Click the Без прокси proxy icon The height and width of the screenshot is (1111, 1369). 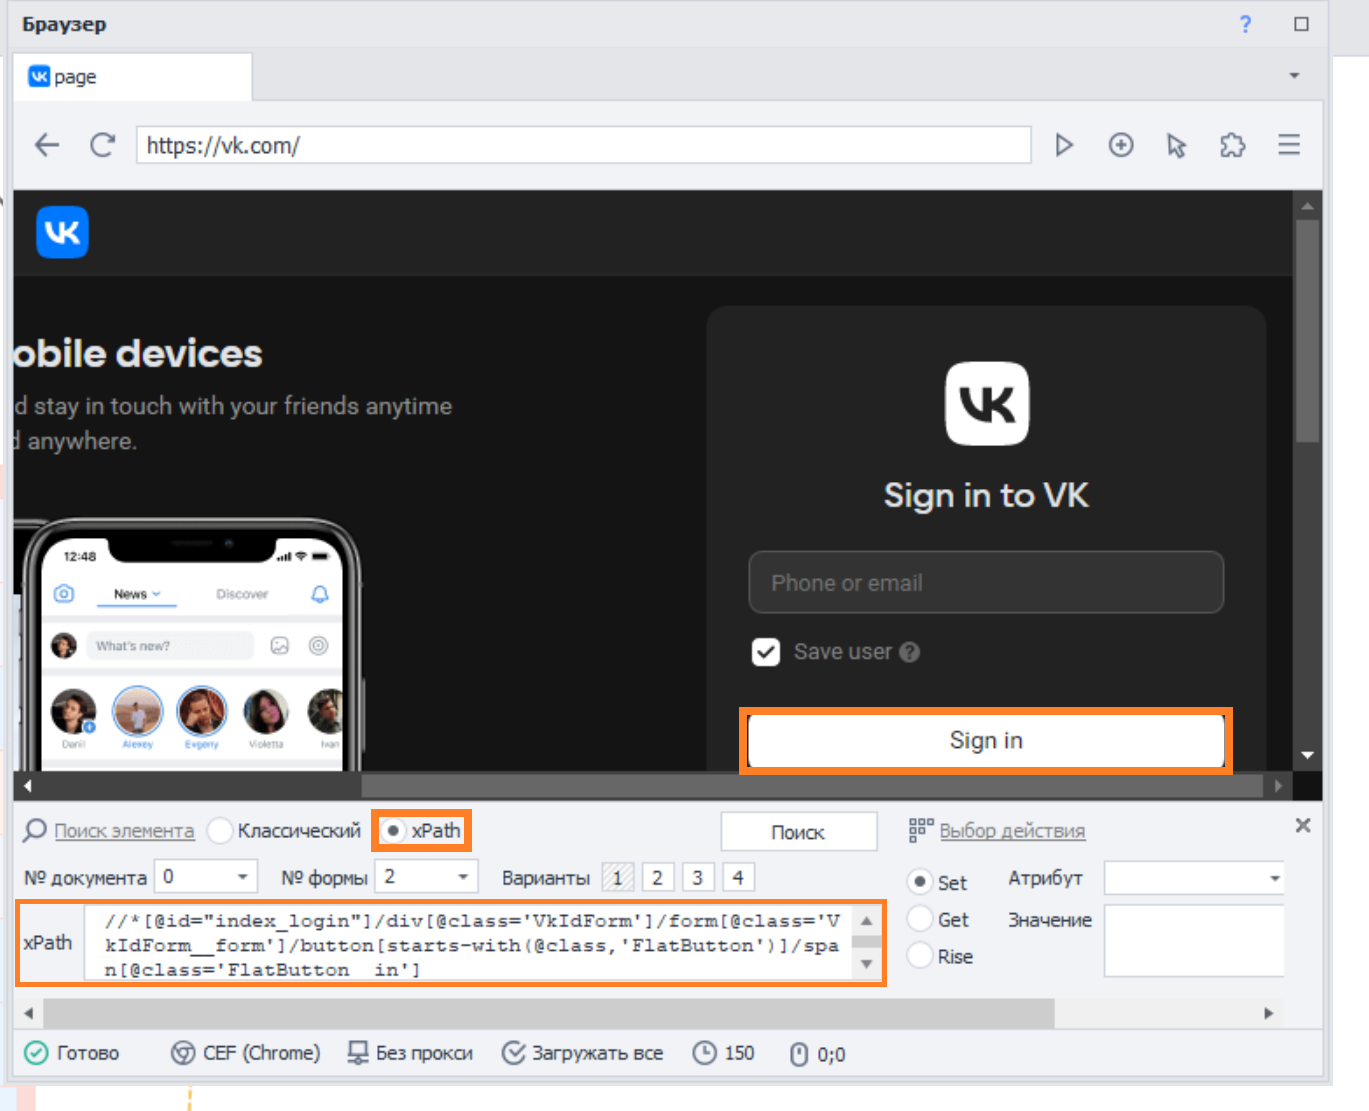click(358, 1053)
